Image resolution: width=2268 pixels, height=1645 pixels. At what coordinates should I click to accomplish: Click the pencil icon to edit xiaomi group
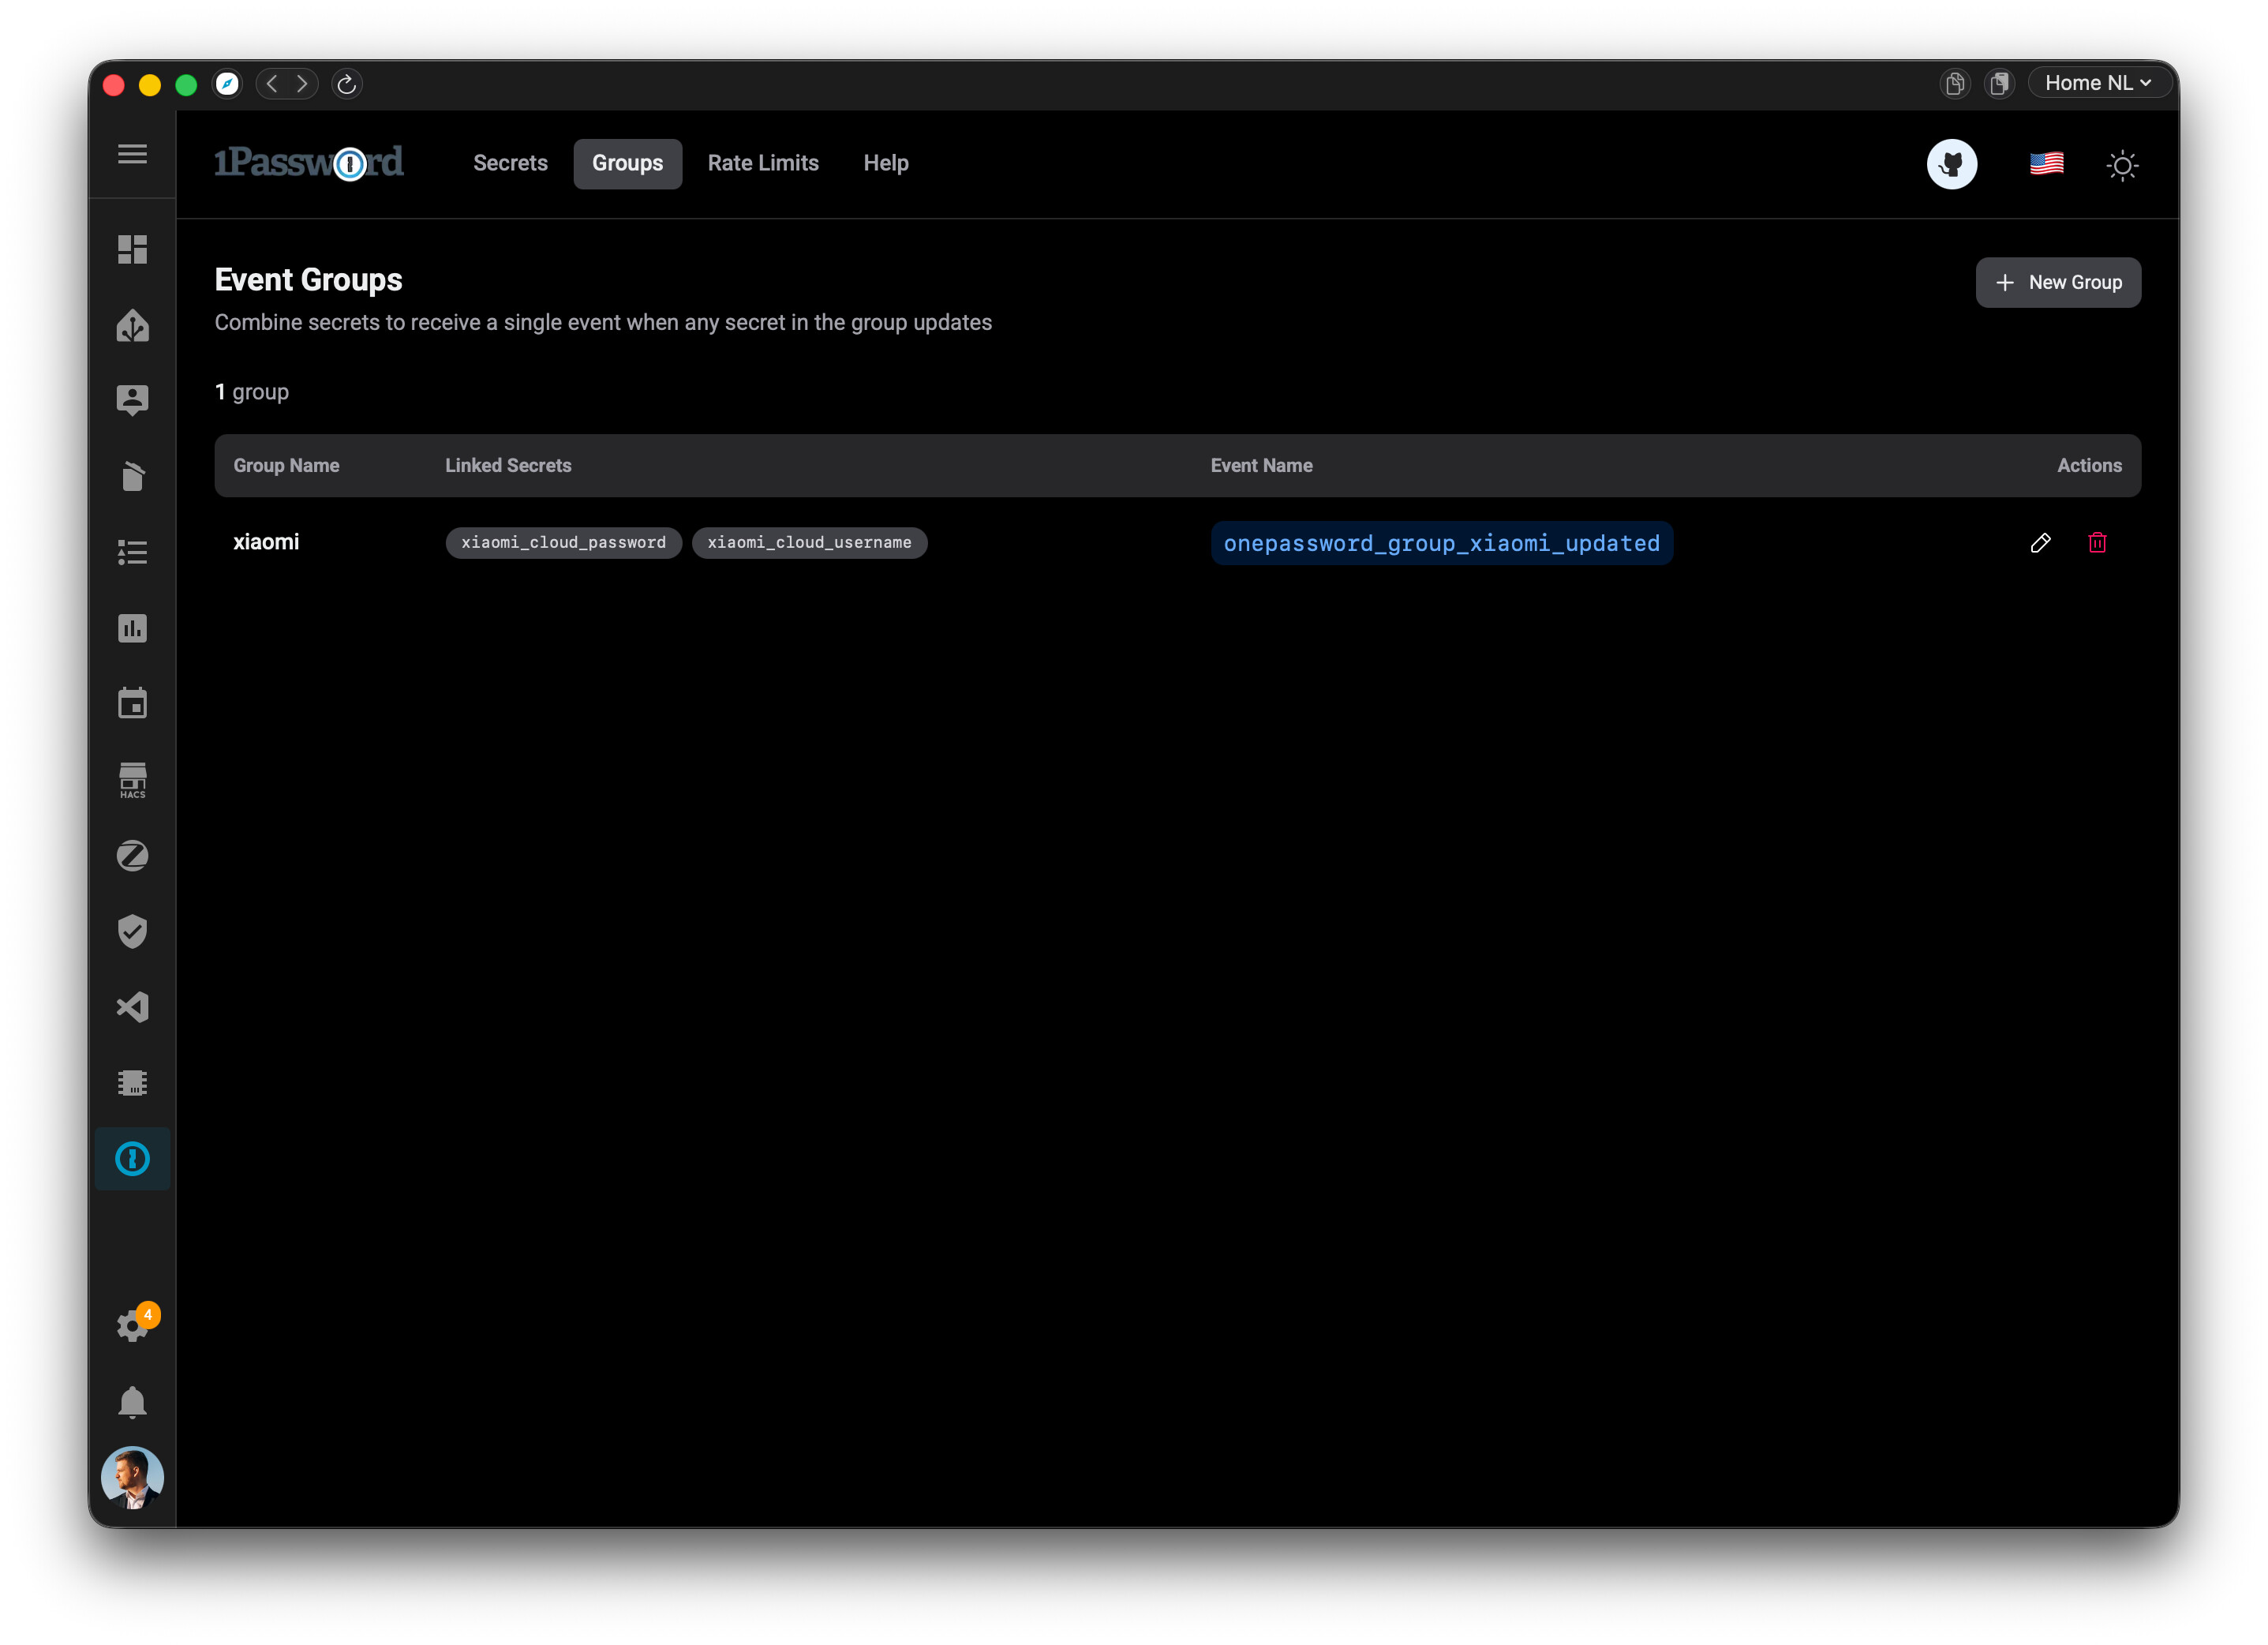click(2040, 543)
